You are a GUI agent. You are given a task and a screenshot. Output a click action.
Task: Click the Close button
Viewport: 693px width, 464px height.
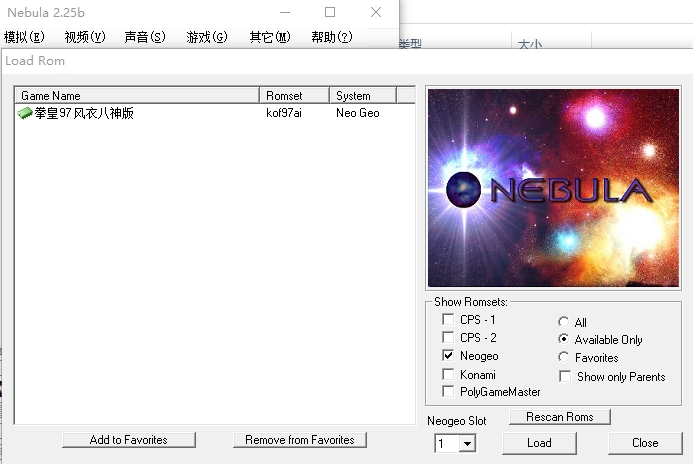[645, 443]
